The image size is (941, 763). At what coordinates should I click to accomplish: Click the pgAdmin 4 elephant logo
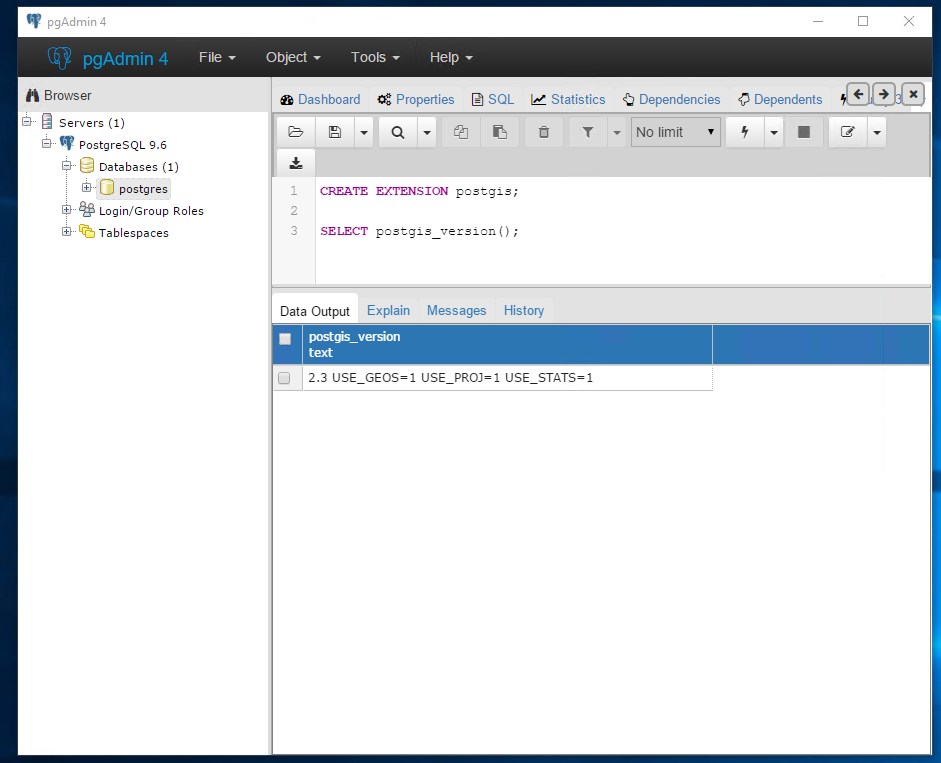(x=59, y=58)
